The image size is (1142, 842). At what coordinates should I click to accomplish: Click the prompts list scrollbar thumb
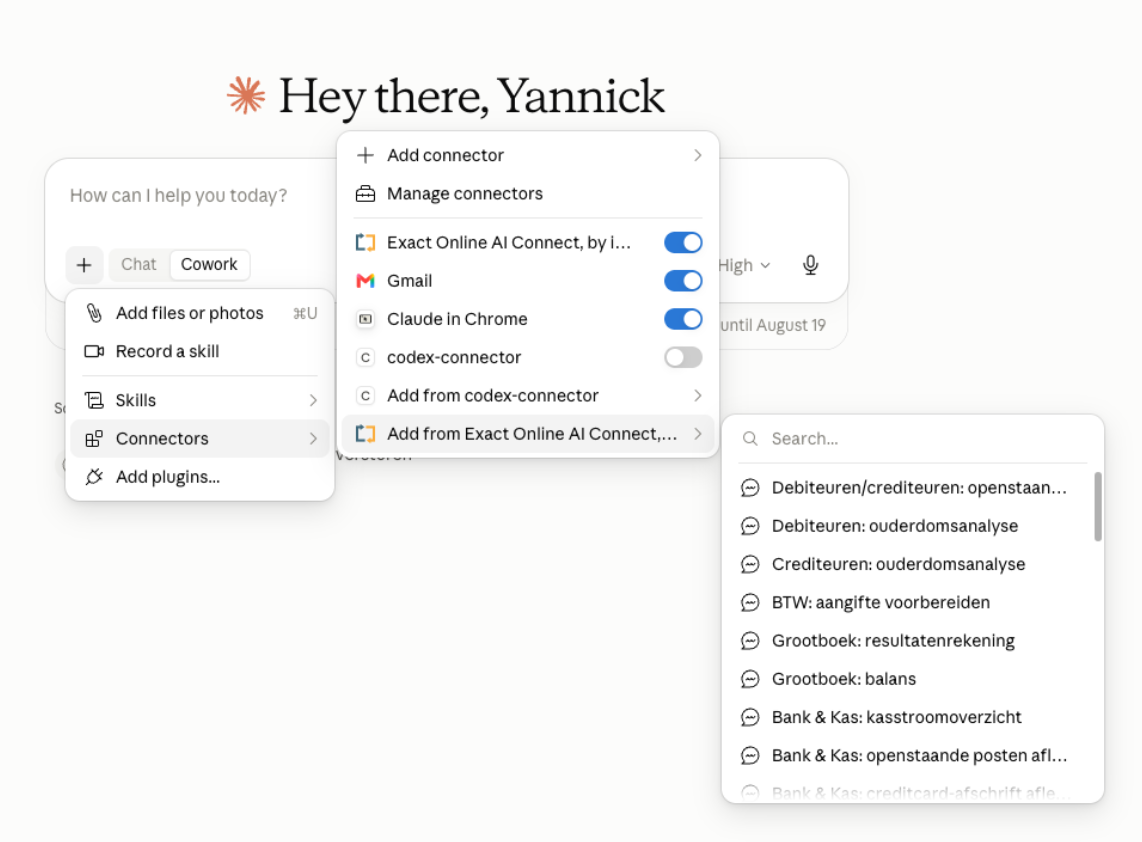point(1098,506)
